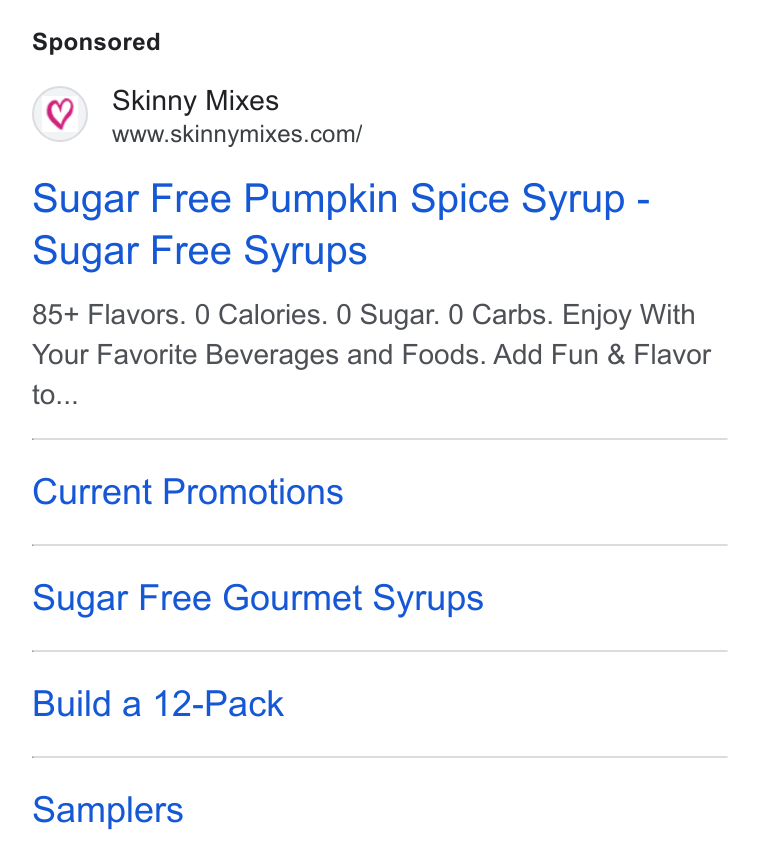Click the pink heart Skinny Mixes logo
This screenshot has height=862, width=760.
(60, 114)
